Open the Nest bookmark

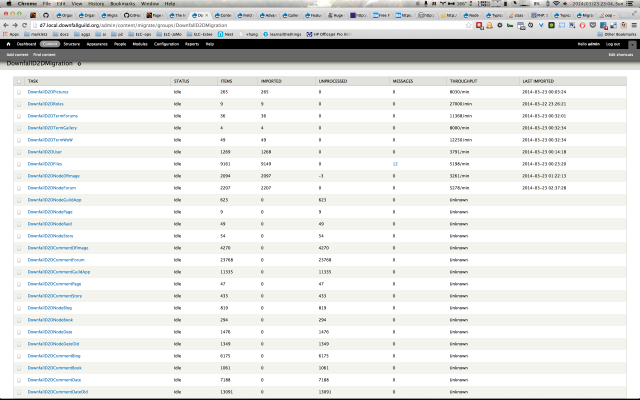pyautogui.click(x=225, y=34)
